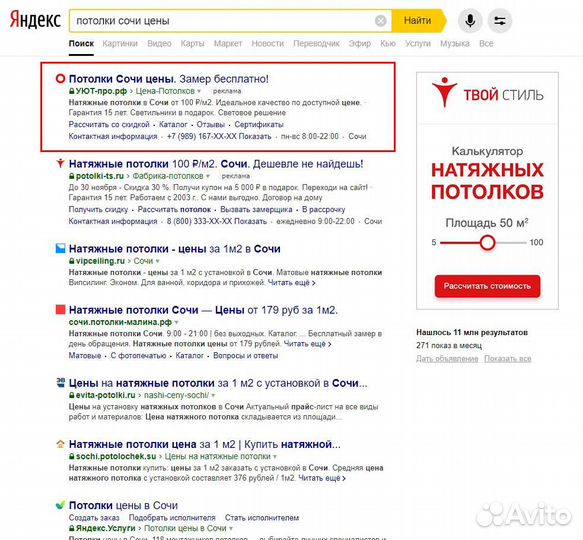The height and width of the screenshot is (540, 583).
Task: Click the vipceiling.ru blue favicon
Action: coord(60,248)
